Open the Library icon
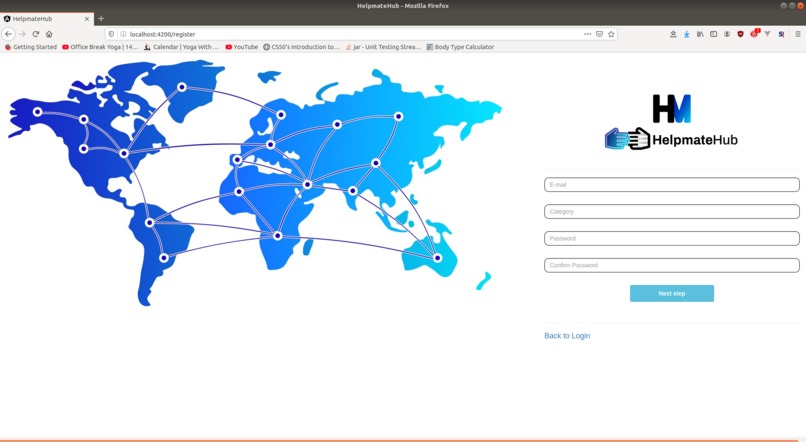Viewport: 806px width, 442px height. click(700, 34)
